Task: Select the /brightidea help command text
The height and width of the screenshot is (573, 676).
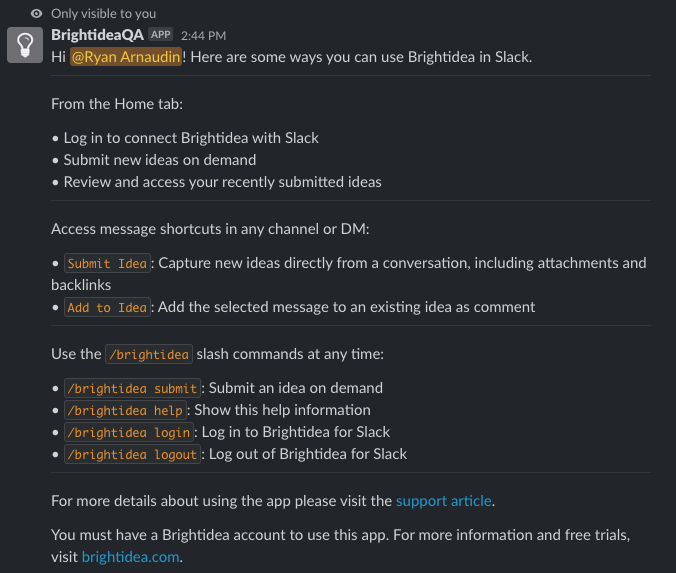Action: 125,410
